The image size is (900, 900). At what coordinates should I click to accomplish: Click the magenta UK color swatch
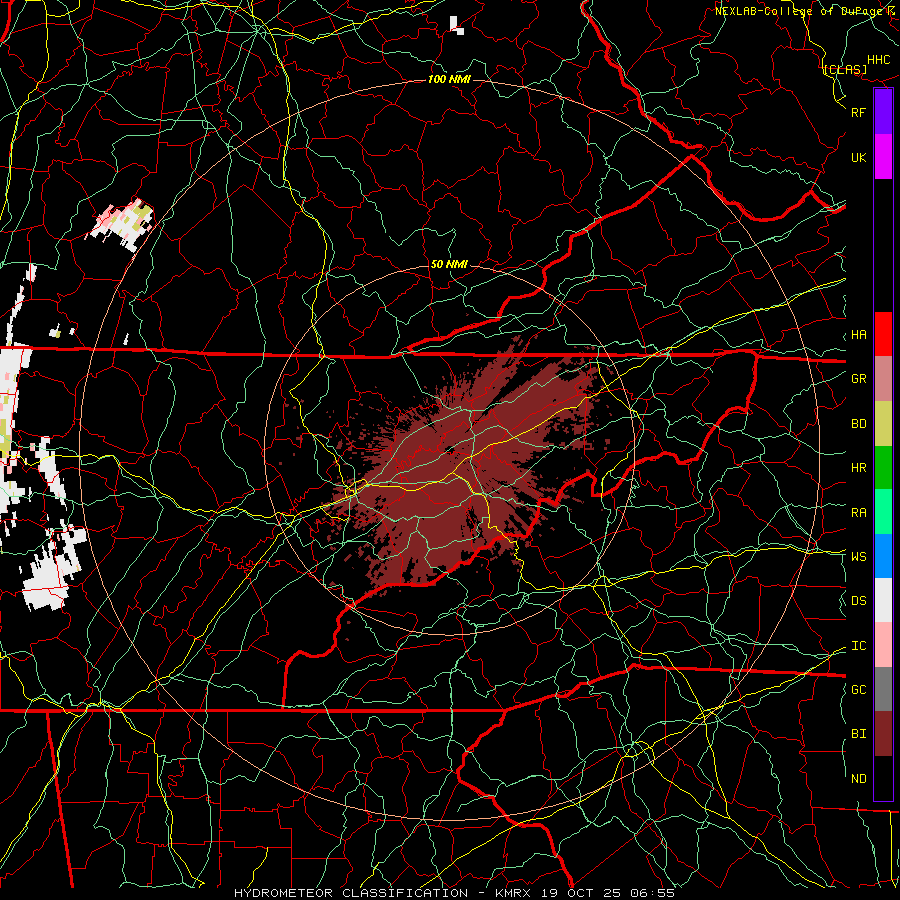[x=883, y=157]
